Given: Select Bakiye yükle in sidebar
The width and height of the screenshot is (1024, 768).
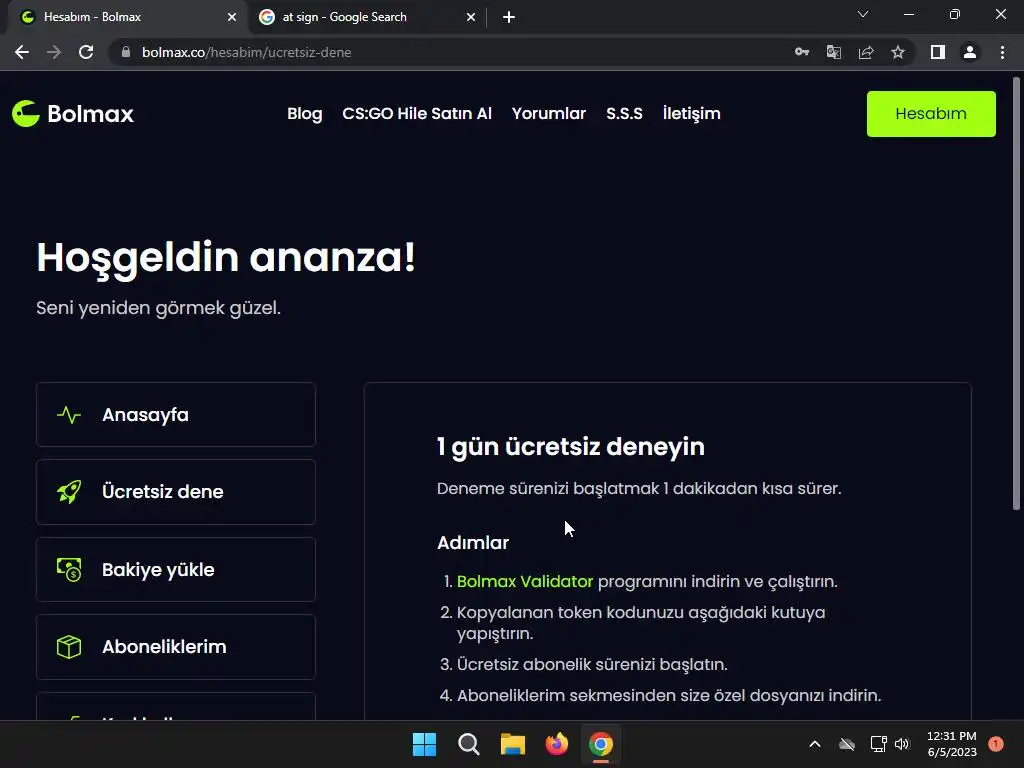Looking at the screenshot, I should 176,569.
